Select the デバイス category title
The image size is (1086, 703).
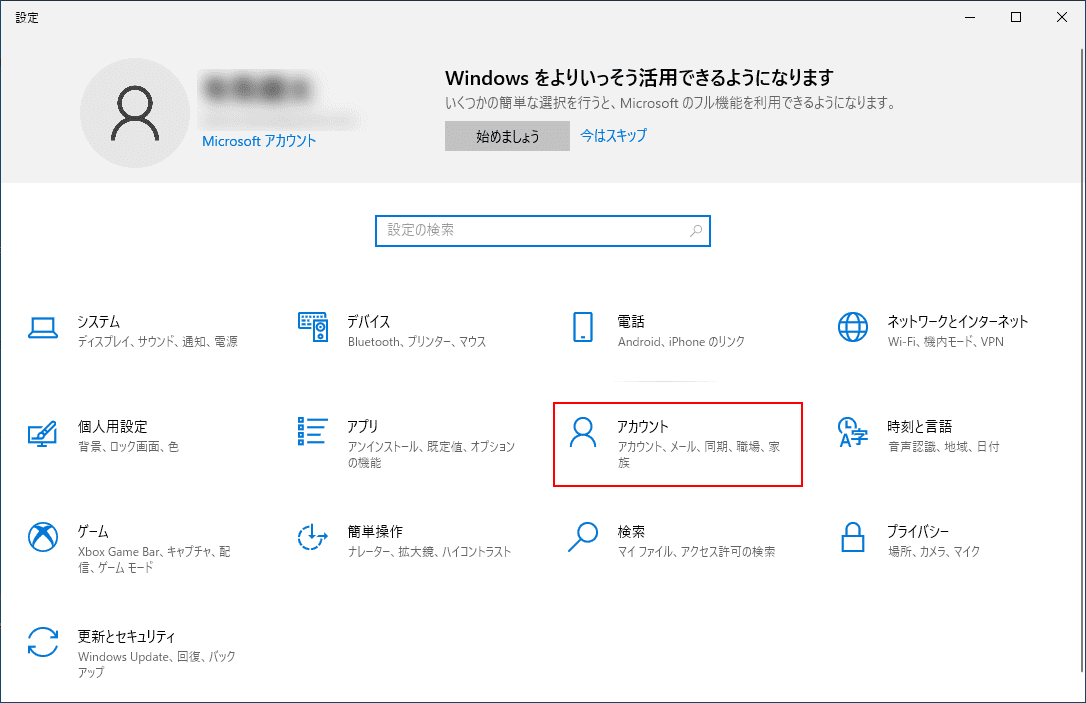[x=369, y=321]
